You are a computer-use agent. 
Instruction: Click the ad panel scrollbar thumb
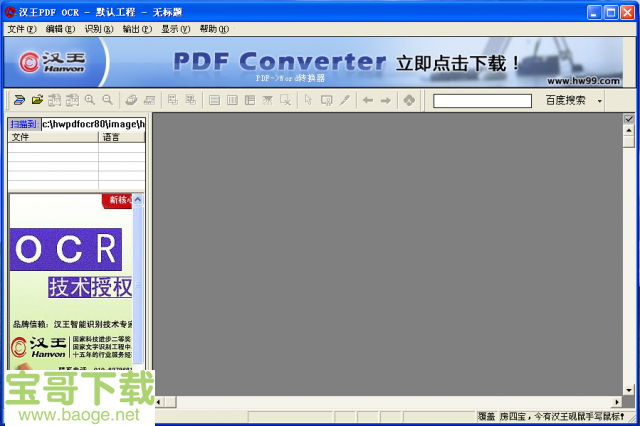coord(138,284)
